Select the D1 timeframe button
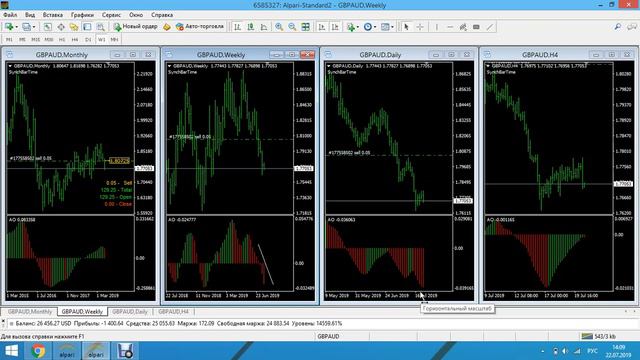This screenshot has width=640, height=360. point(88,40)
